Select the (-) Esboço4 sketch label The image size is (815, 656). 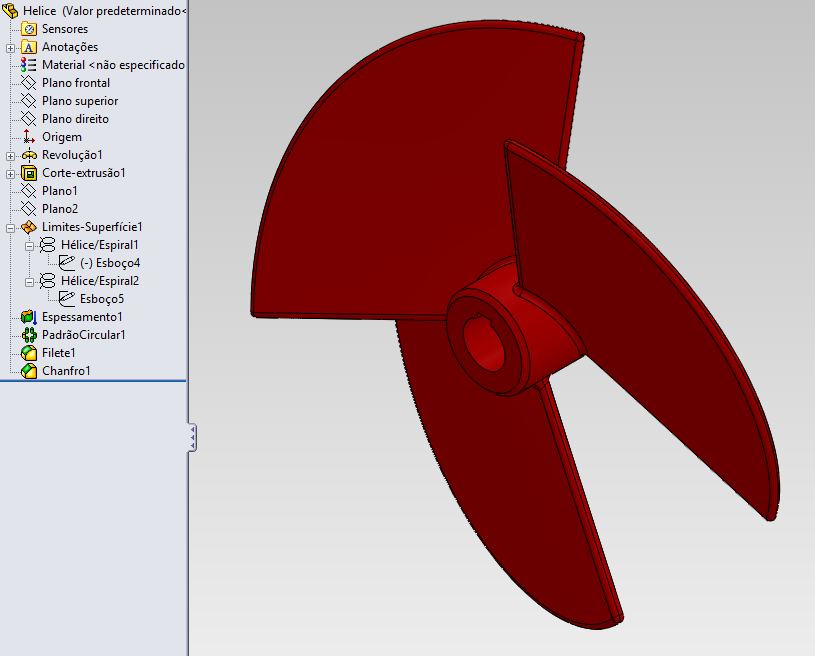(x=110, y=263)
